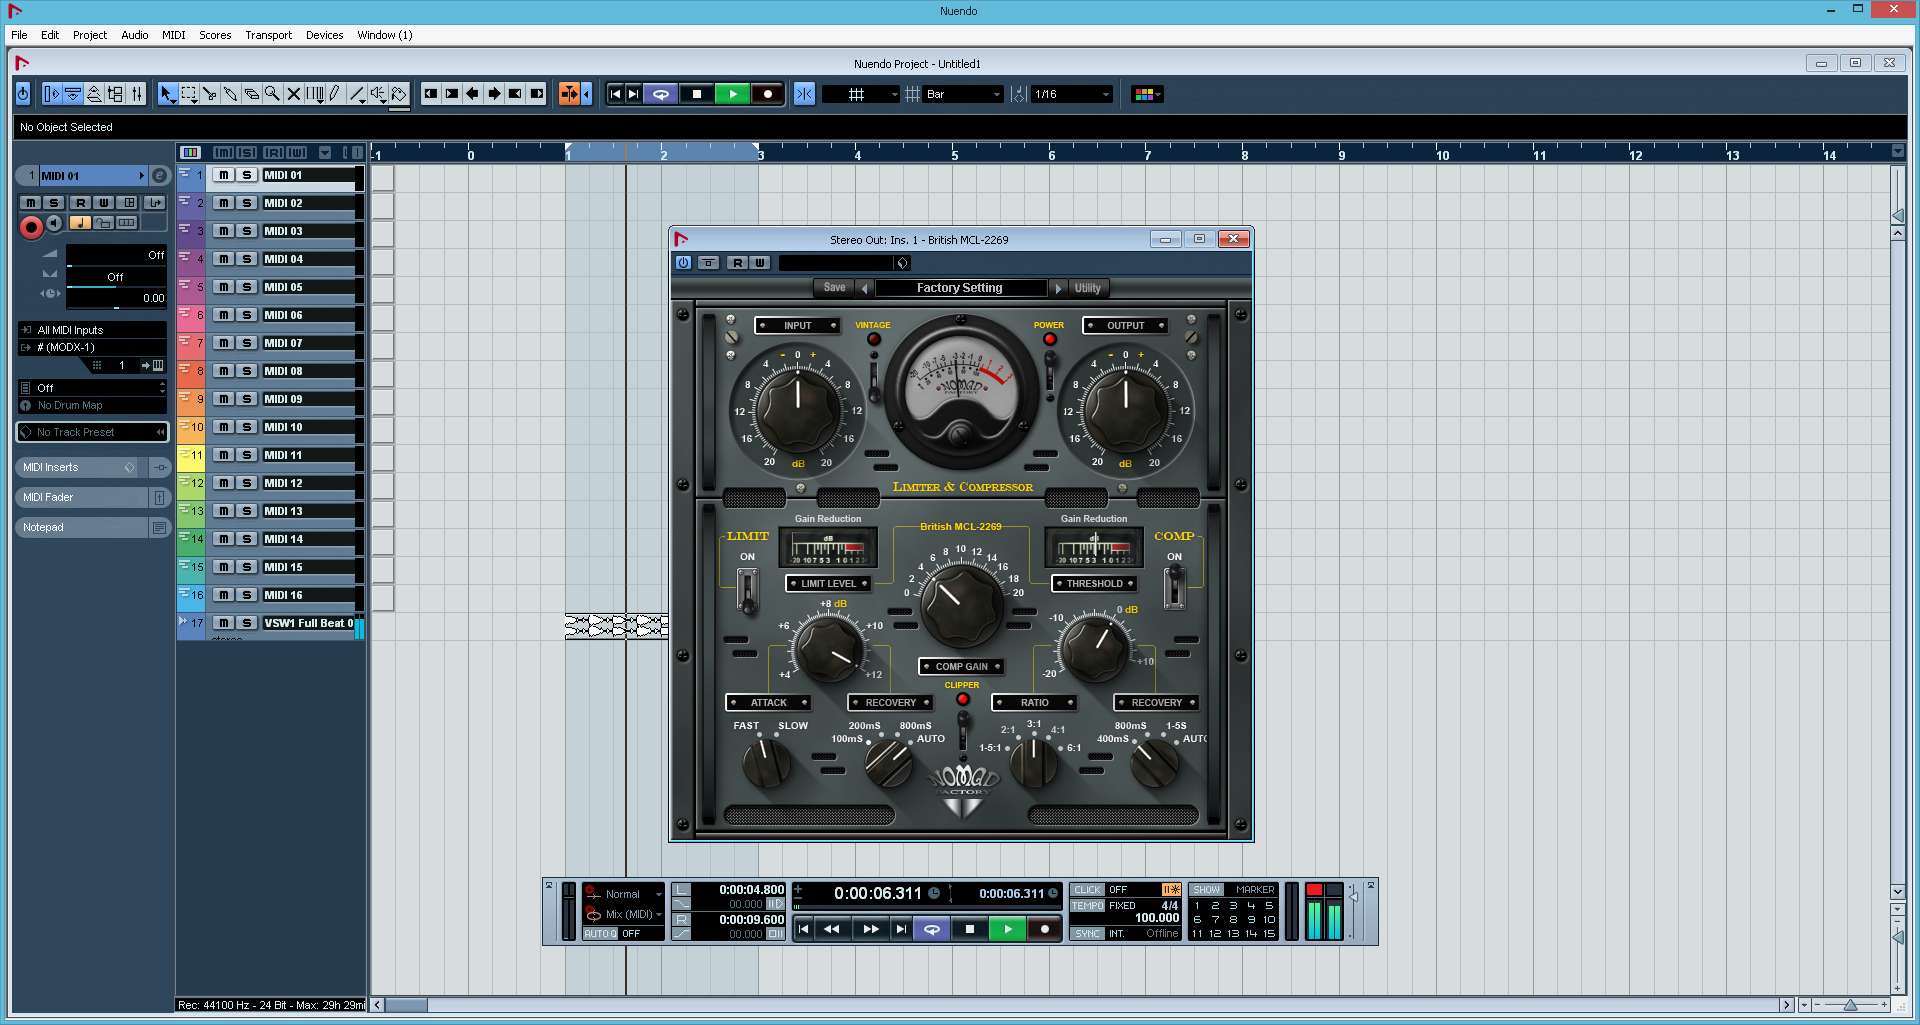The width and height of the screenshot is (1920, 1025).
Task: Solo the MIDI 05 track
Action: point(246,287)
